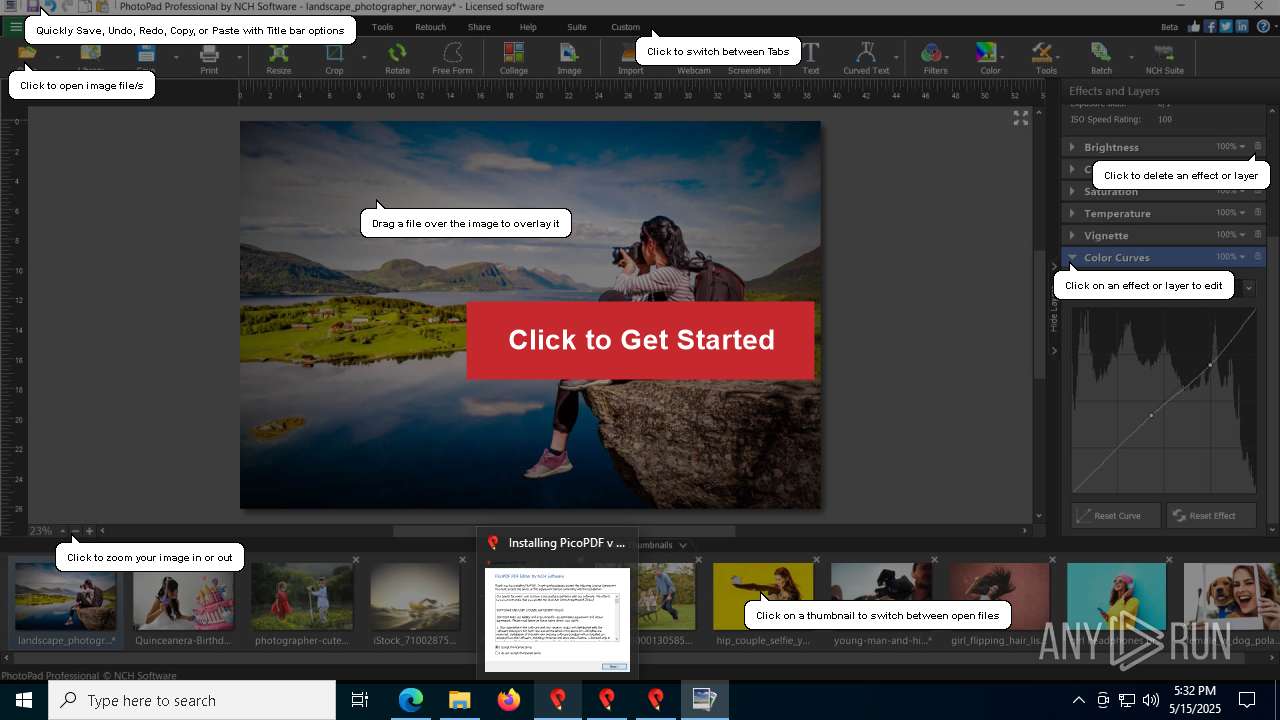The image size is (1280, 720).
Task: Click zoom out minus button
Action: pyautogui.click(x=75, y=531)
